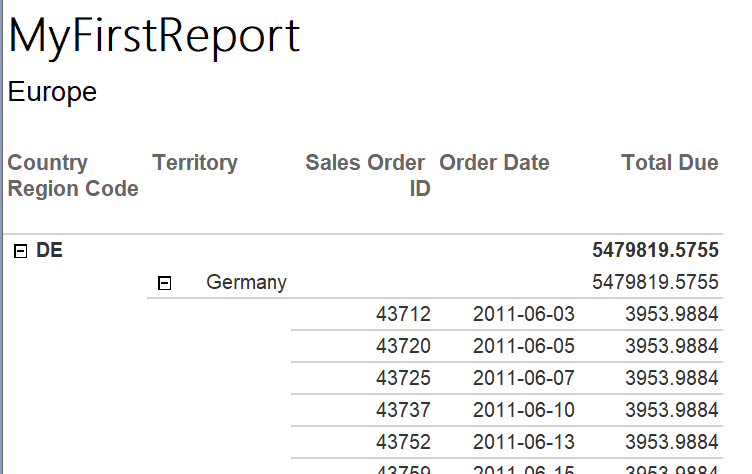Click the Germany subtotal 5479819.5755
The width and height of the screenshot is (752, 474).
tap(655, 282)
